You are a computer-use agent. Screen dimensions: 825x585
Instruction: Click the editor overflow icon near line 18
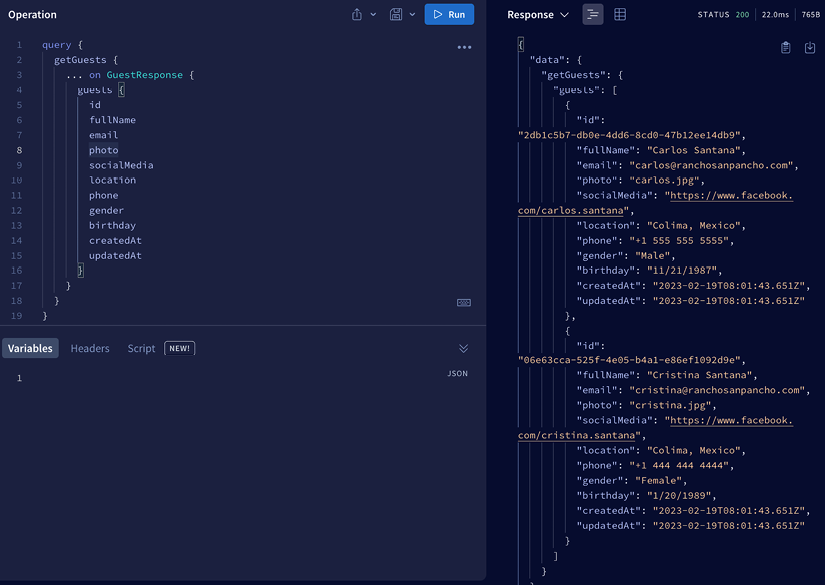(x=463, y=302)
